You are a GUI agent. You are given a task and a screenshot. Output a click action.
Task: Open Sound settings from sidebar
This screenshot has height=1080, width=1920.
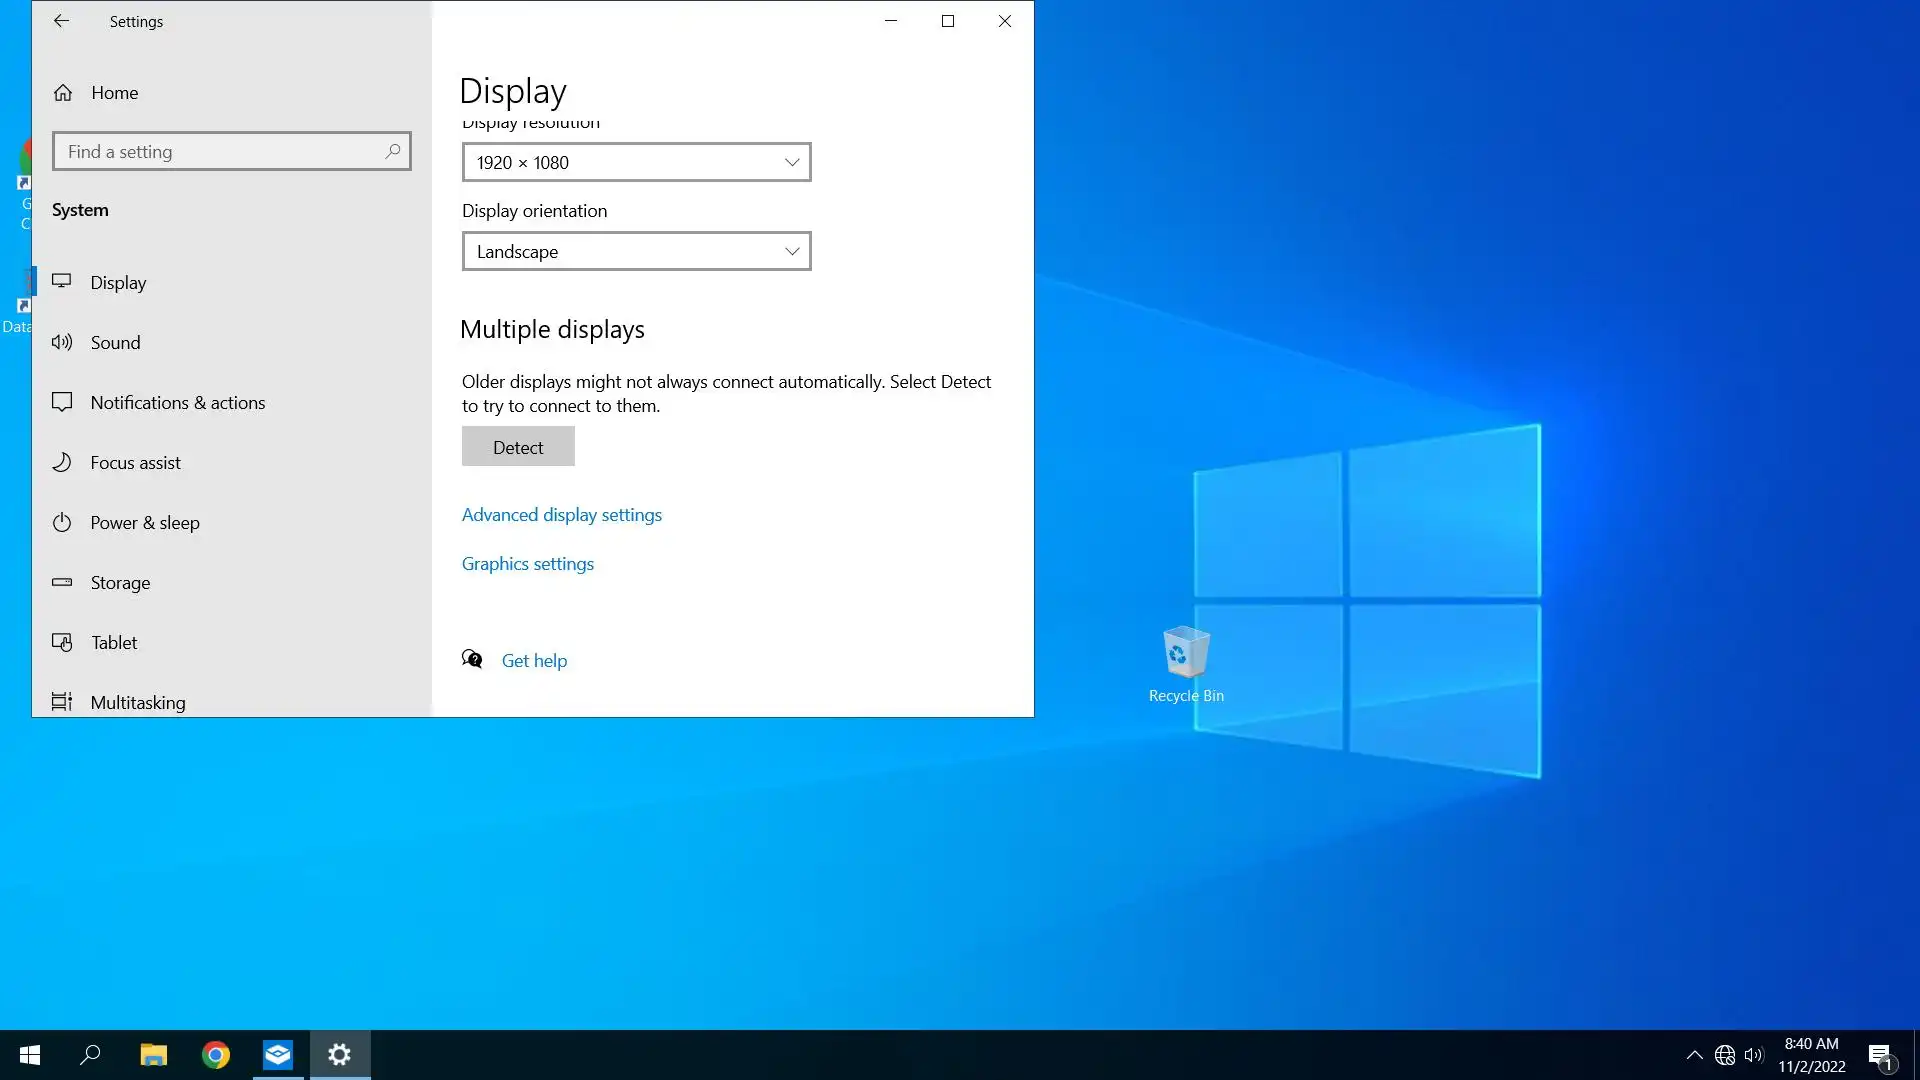115,343
